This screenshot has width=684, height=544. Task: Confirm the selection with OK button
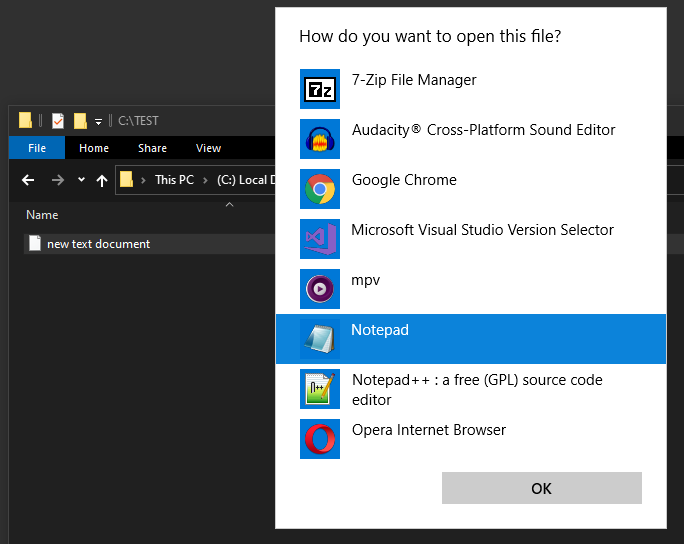point(541,488)
